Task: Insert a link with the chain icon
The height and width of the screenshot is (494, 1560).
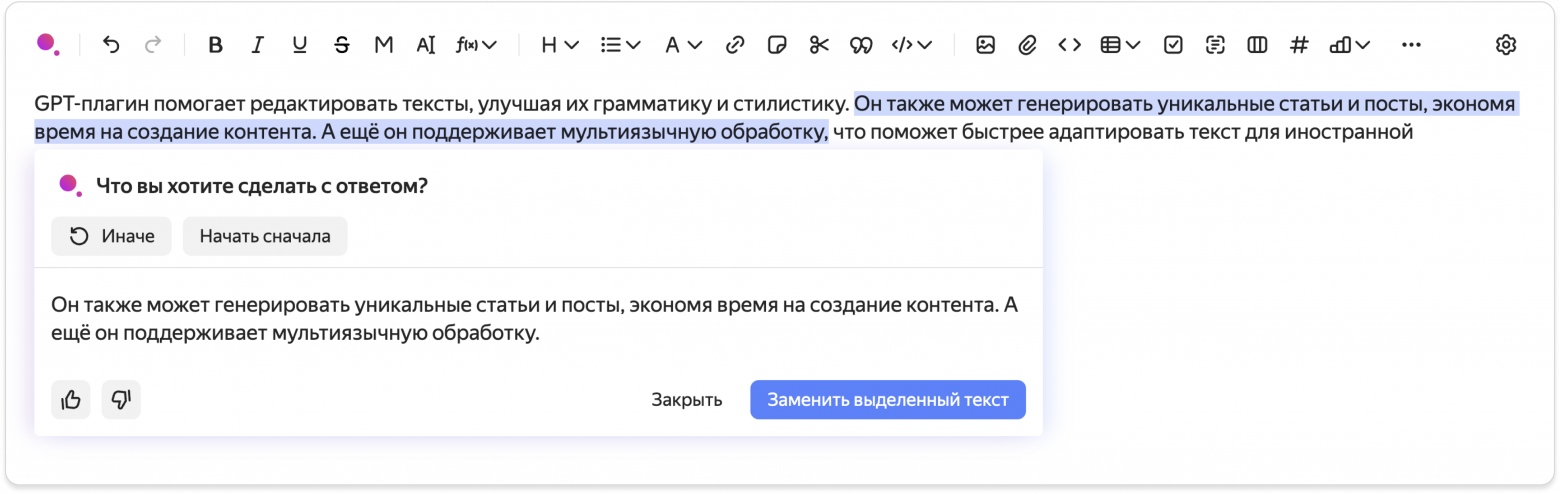Action: coord(735,44)
